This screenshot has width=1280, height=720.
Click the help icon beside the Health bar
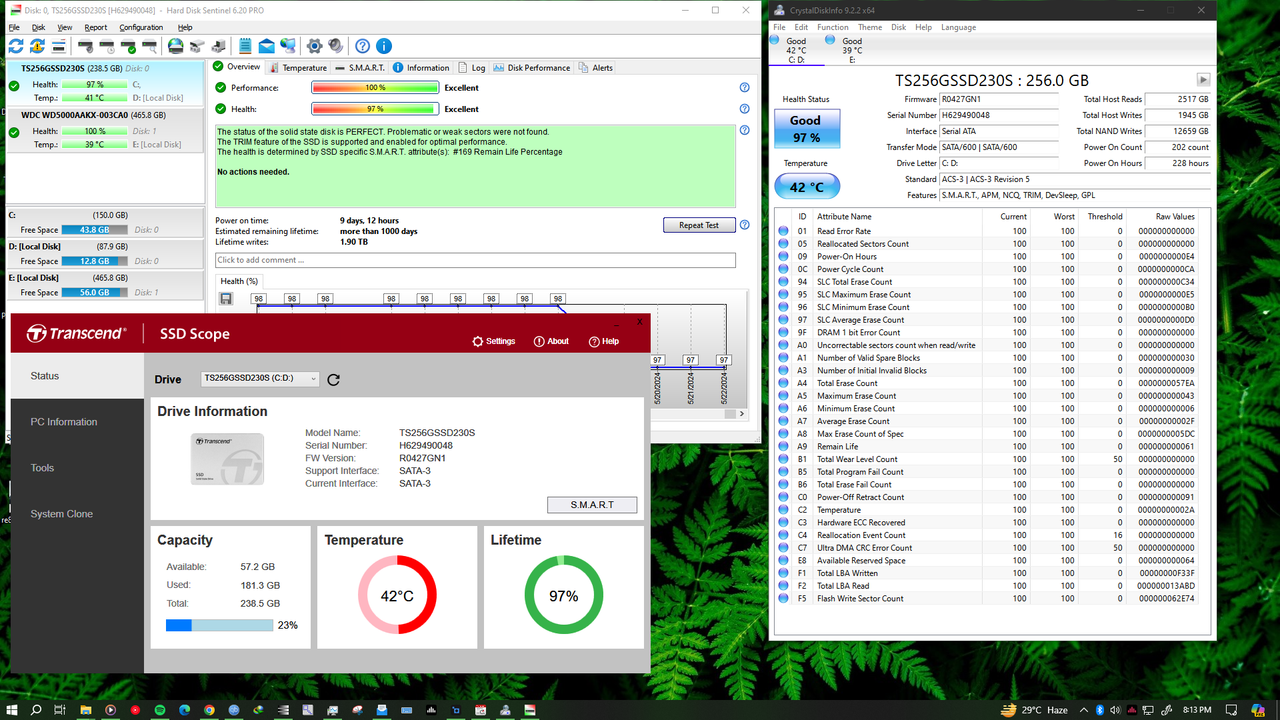(744, 109)
